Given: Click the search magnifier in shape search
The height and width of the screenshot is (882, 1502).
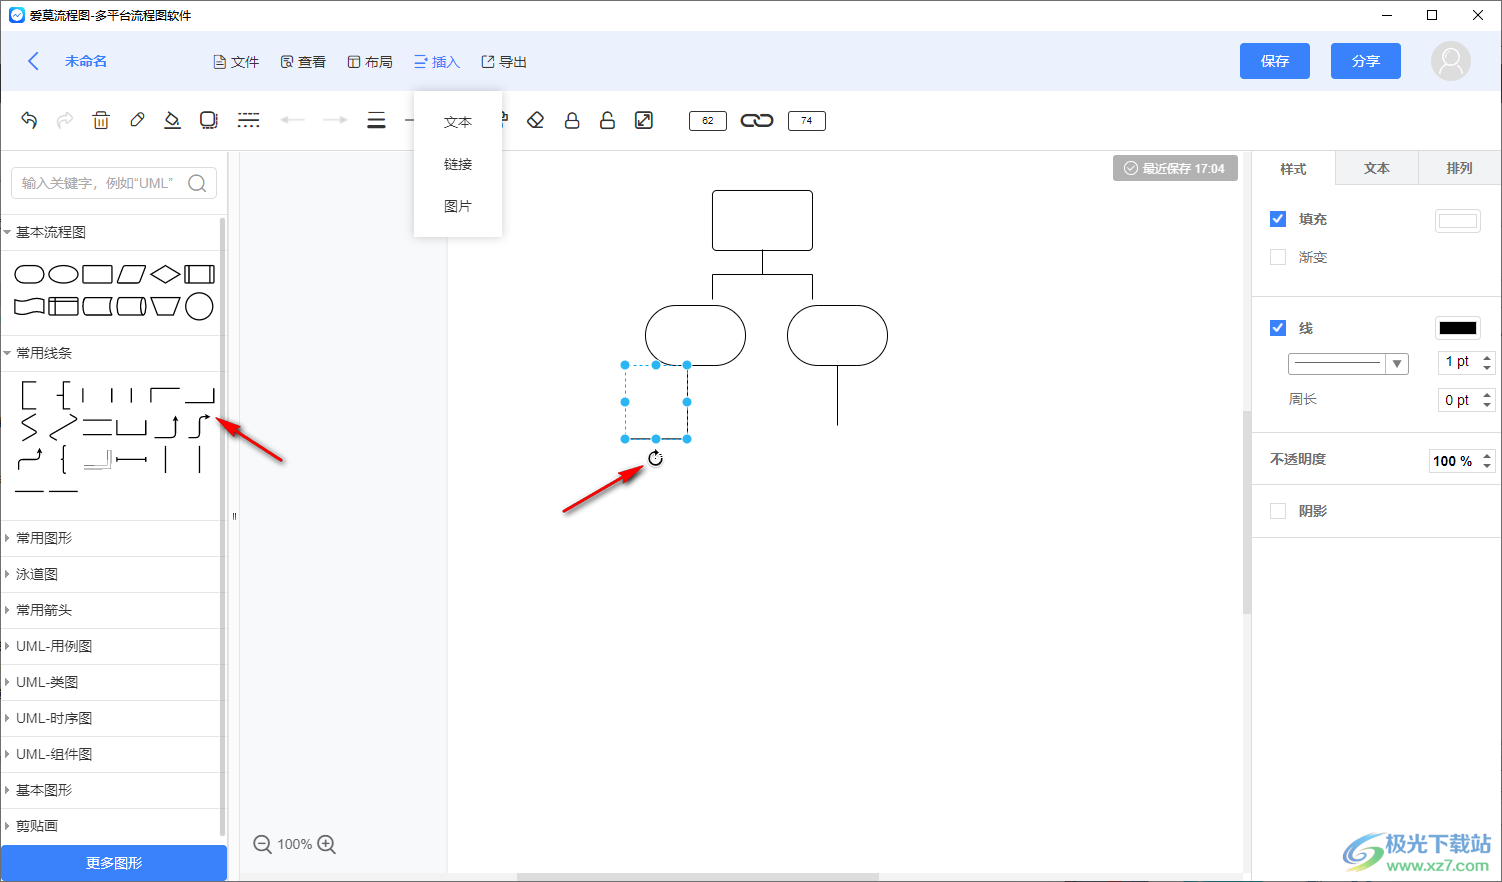Looking at the screenshot, I should pos(197,183).
